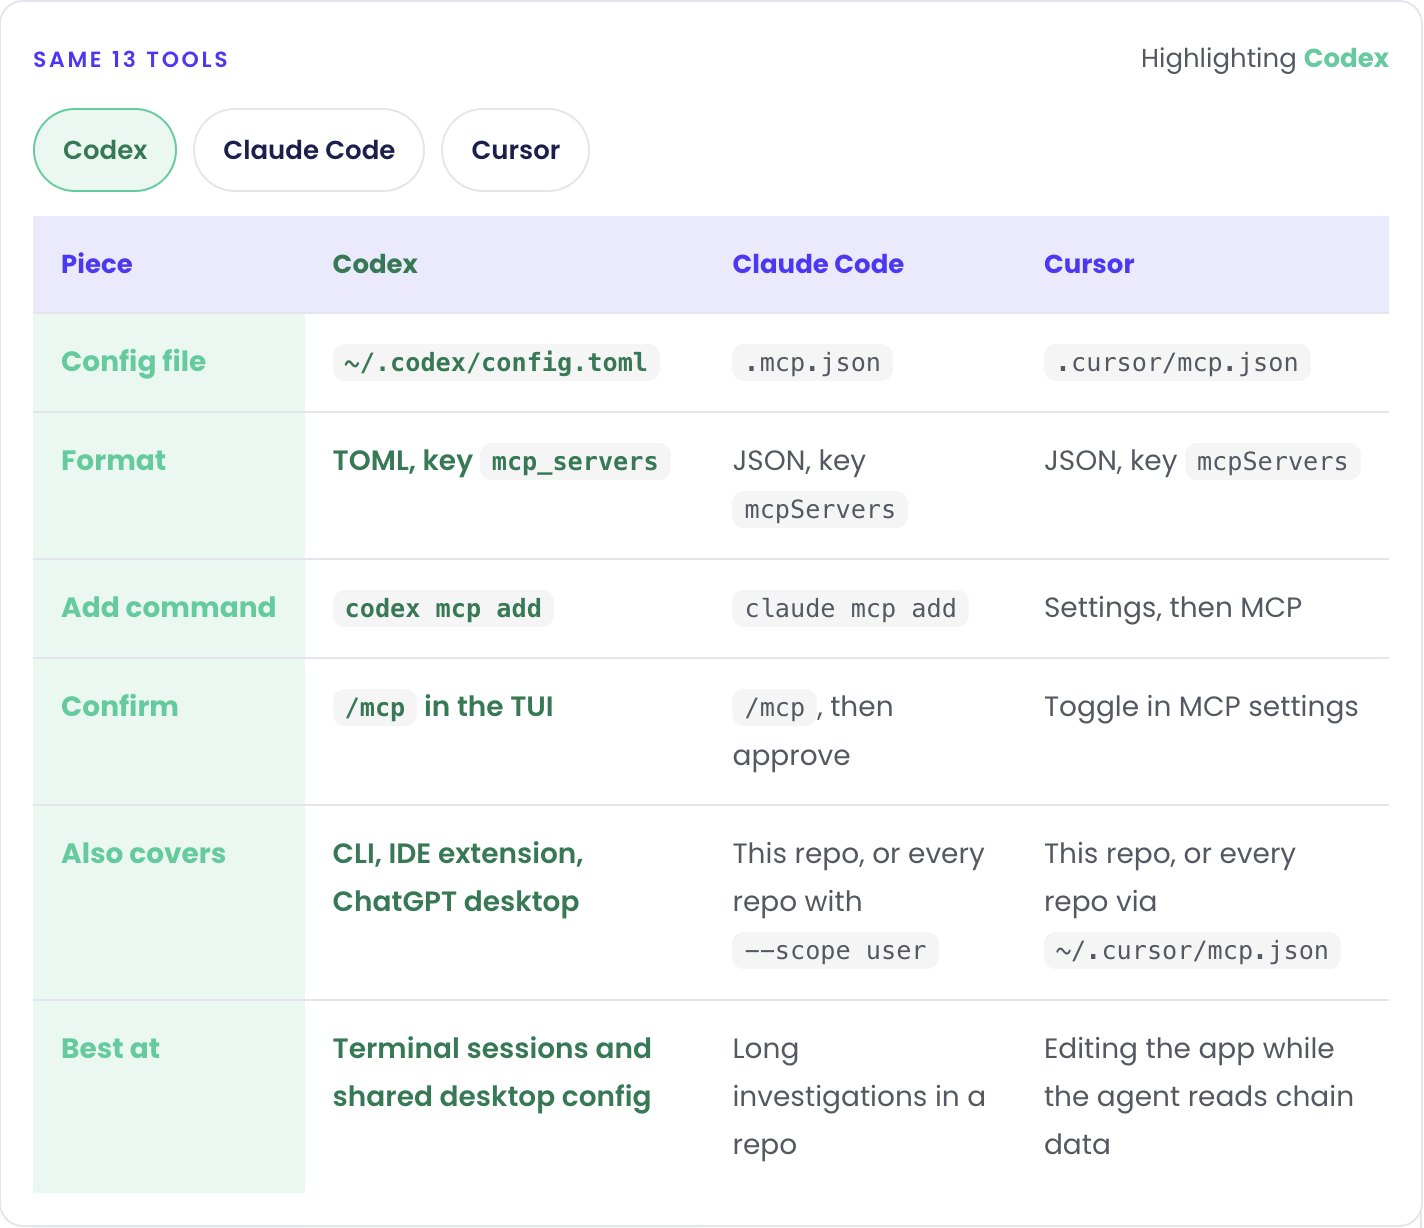The width and height of the screenshot is (1424, 1228).
Task: Click the "SAME 13 TOOLS" heading
Action: [131, 60]
